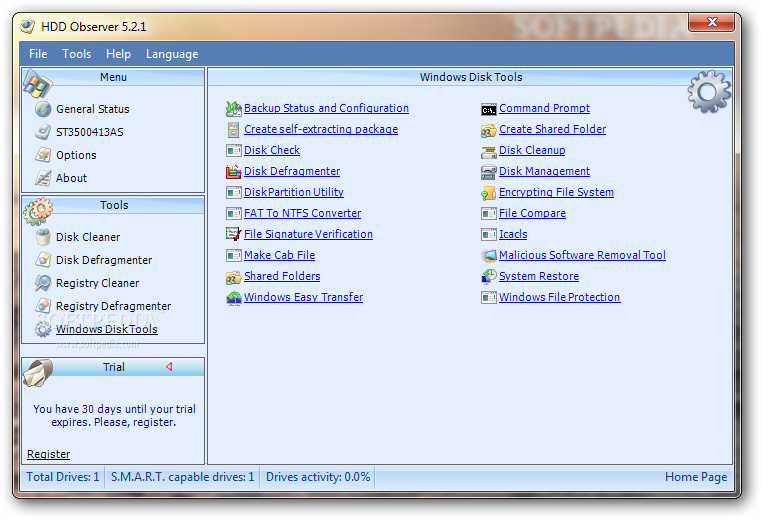This screenshot has width=762, height=519.
Task: Click the Create Shared Folder icon
Action: tap(489, 130)
